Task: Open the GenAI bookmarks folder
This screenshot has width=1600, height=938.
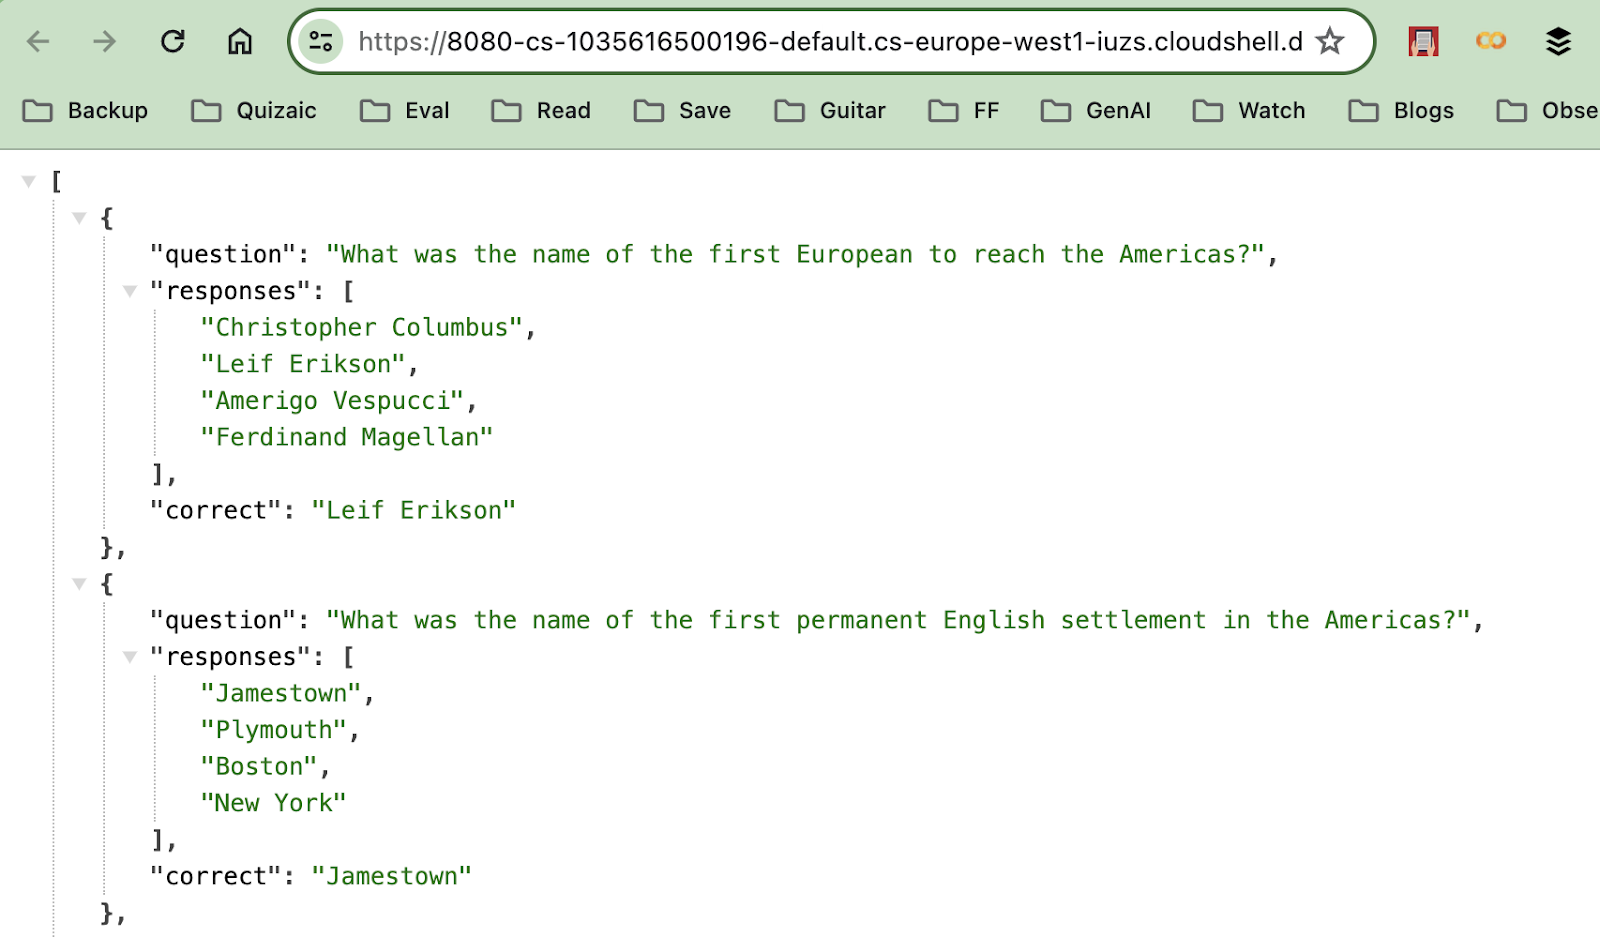Action: point(1097,110)
